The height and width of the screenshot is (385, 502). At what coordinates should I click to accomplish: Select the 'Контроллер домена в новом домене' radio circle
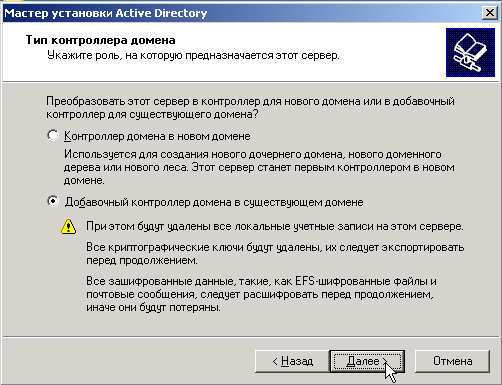click(53, 135)
